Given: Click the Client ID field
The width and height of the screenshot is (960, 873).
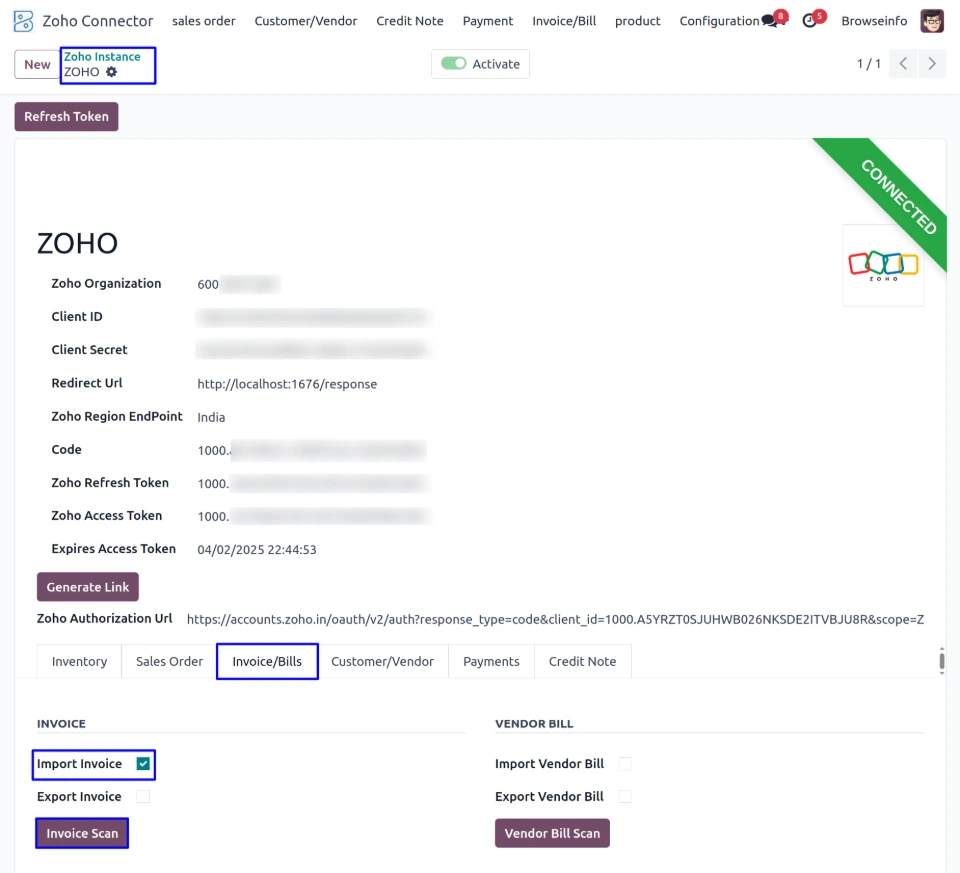Looking at the screenshot, I should pos(313,317).
